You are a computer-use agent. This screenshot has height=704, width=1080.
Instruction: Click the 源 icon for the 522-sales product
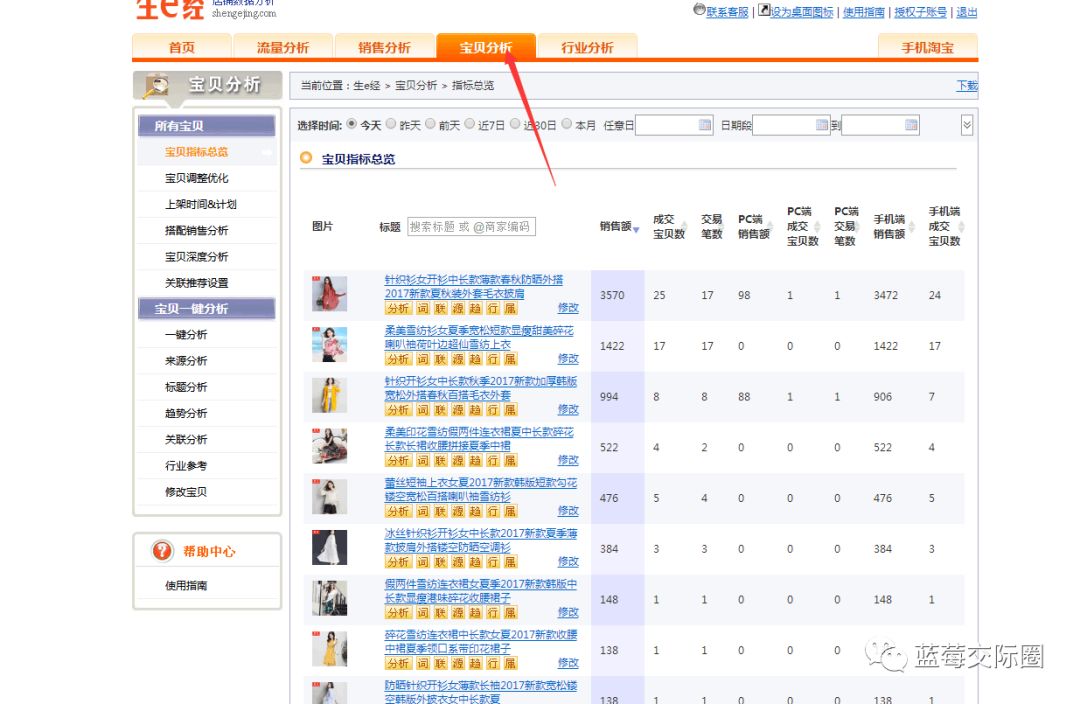point(458,461)
